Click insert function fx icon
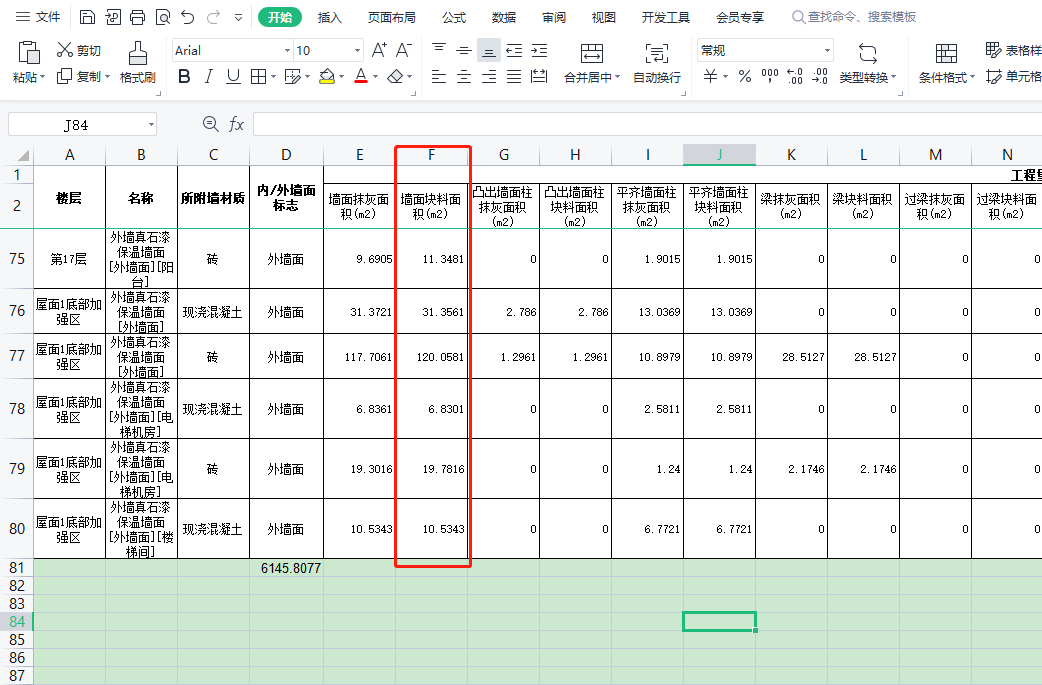The image size is (1042, 685). tap(237, 124)
